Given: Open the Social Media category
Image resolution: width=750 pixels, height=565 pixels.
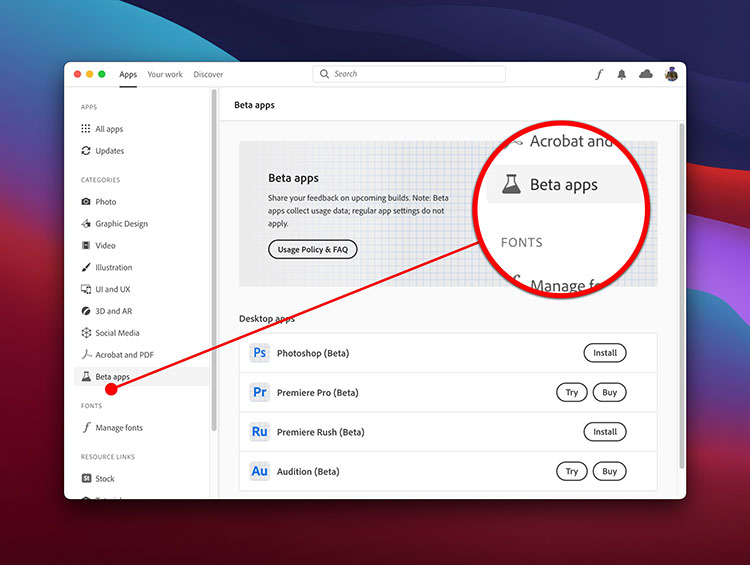Looking at the screenshot, I should point(117,332).
